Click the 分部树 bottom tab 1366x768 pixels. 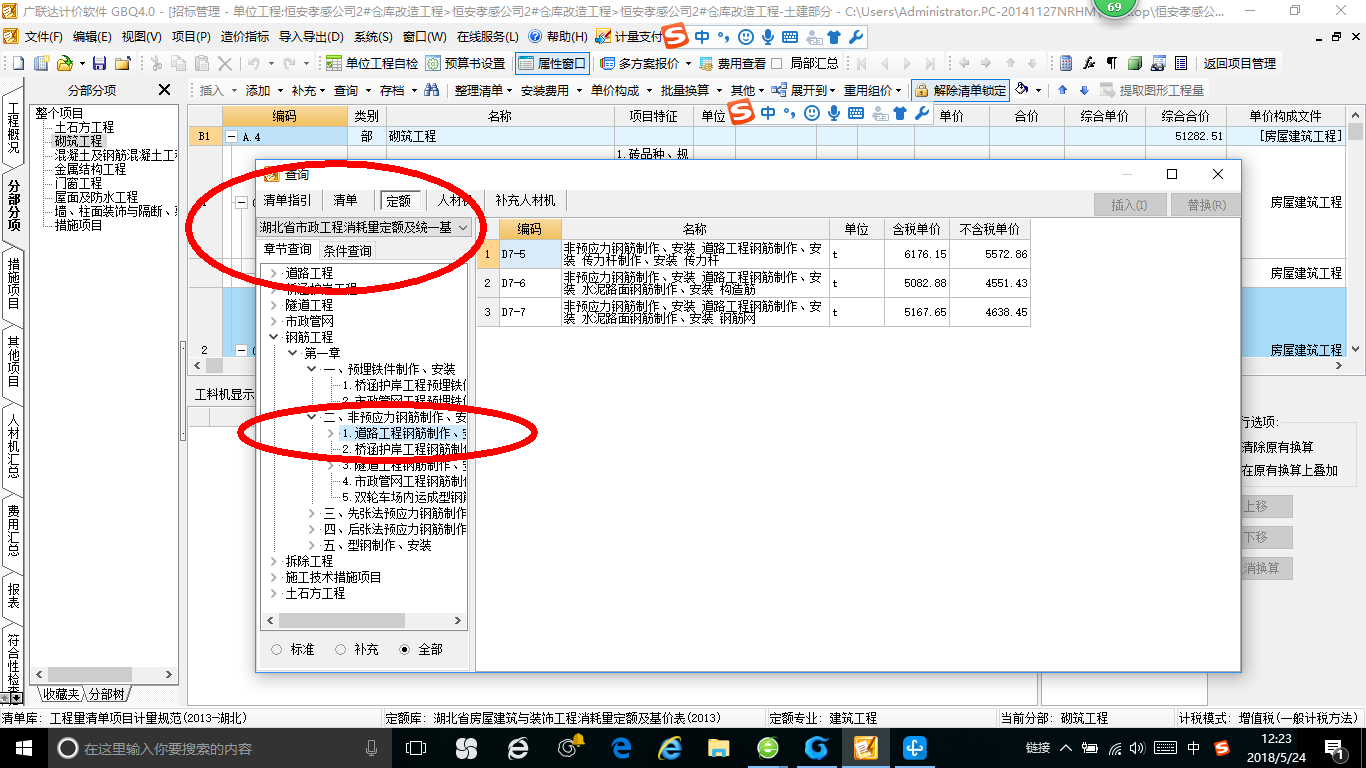pyautogui.click(x=107, y=694)
